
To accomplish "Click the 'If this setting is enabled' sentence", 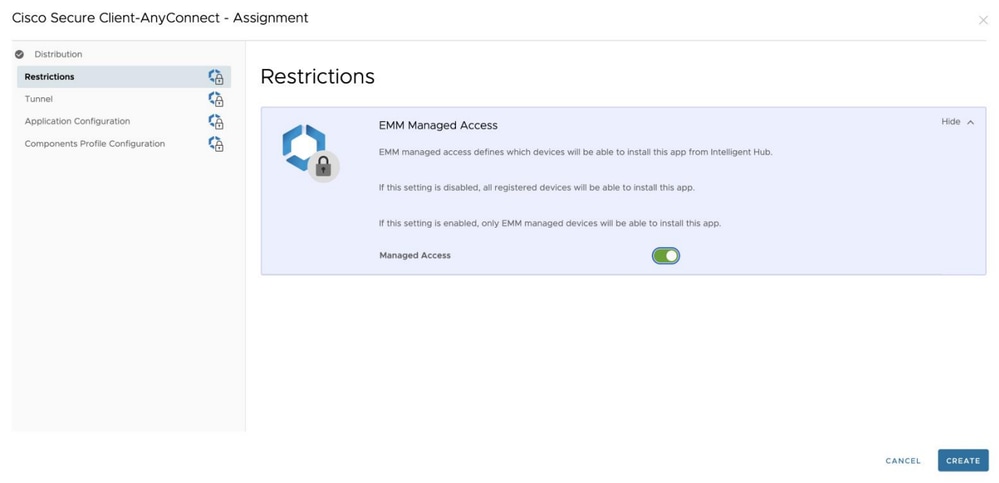I will [550, 224].
